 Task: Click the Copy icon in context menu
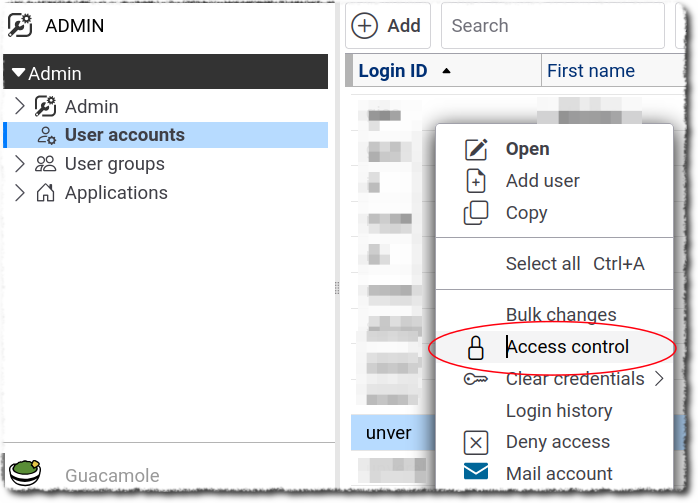click(477, 213)
